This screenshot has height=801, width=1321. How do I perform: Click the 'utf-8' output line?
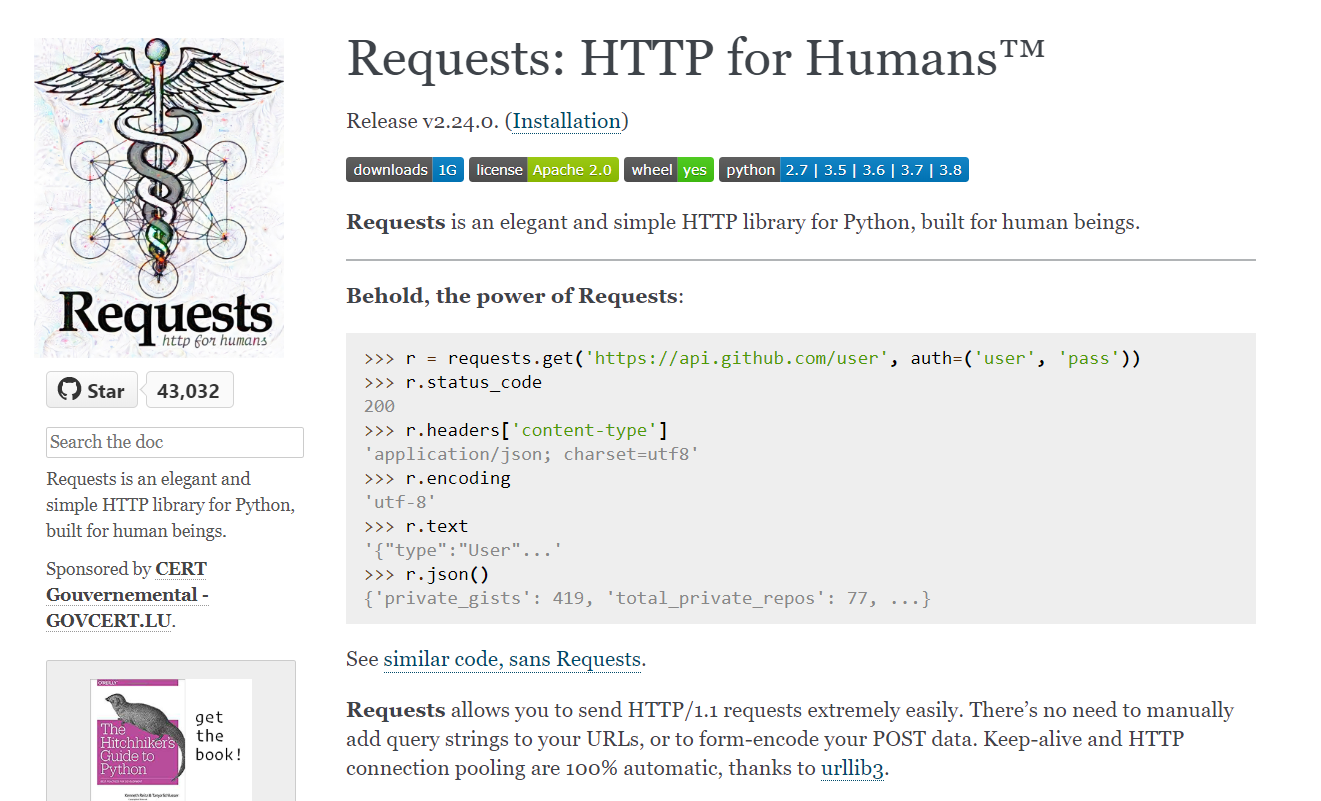[x=400, y=502]
